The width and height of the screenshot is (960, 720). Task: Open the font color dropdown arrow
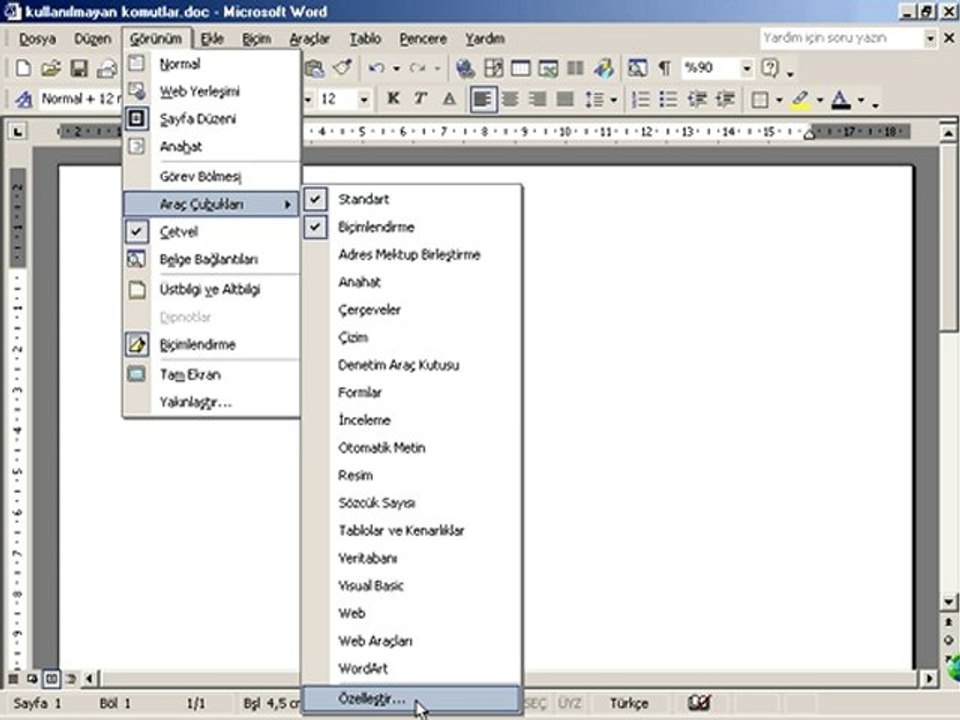tap(861, 100)
